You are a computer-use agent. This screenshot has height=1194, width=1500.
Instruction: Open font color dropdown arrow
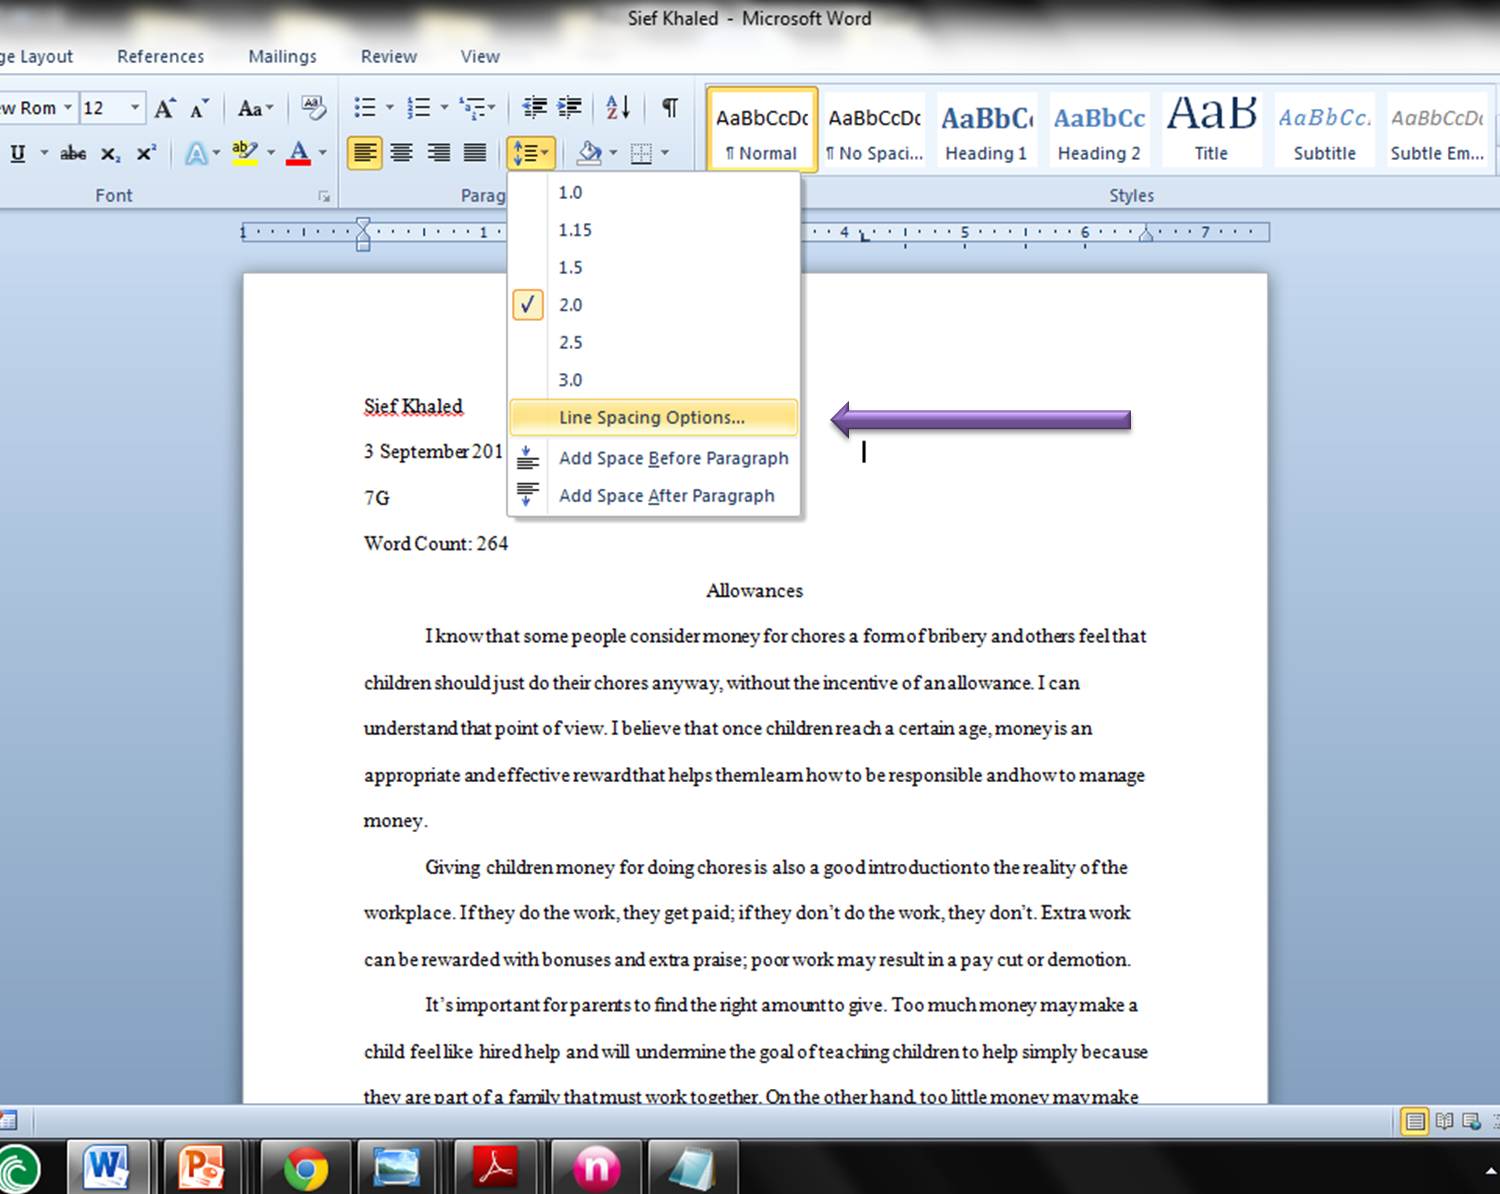tap(322, 153)
